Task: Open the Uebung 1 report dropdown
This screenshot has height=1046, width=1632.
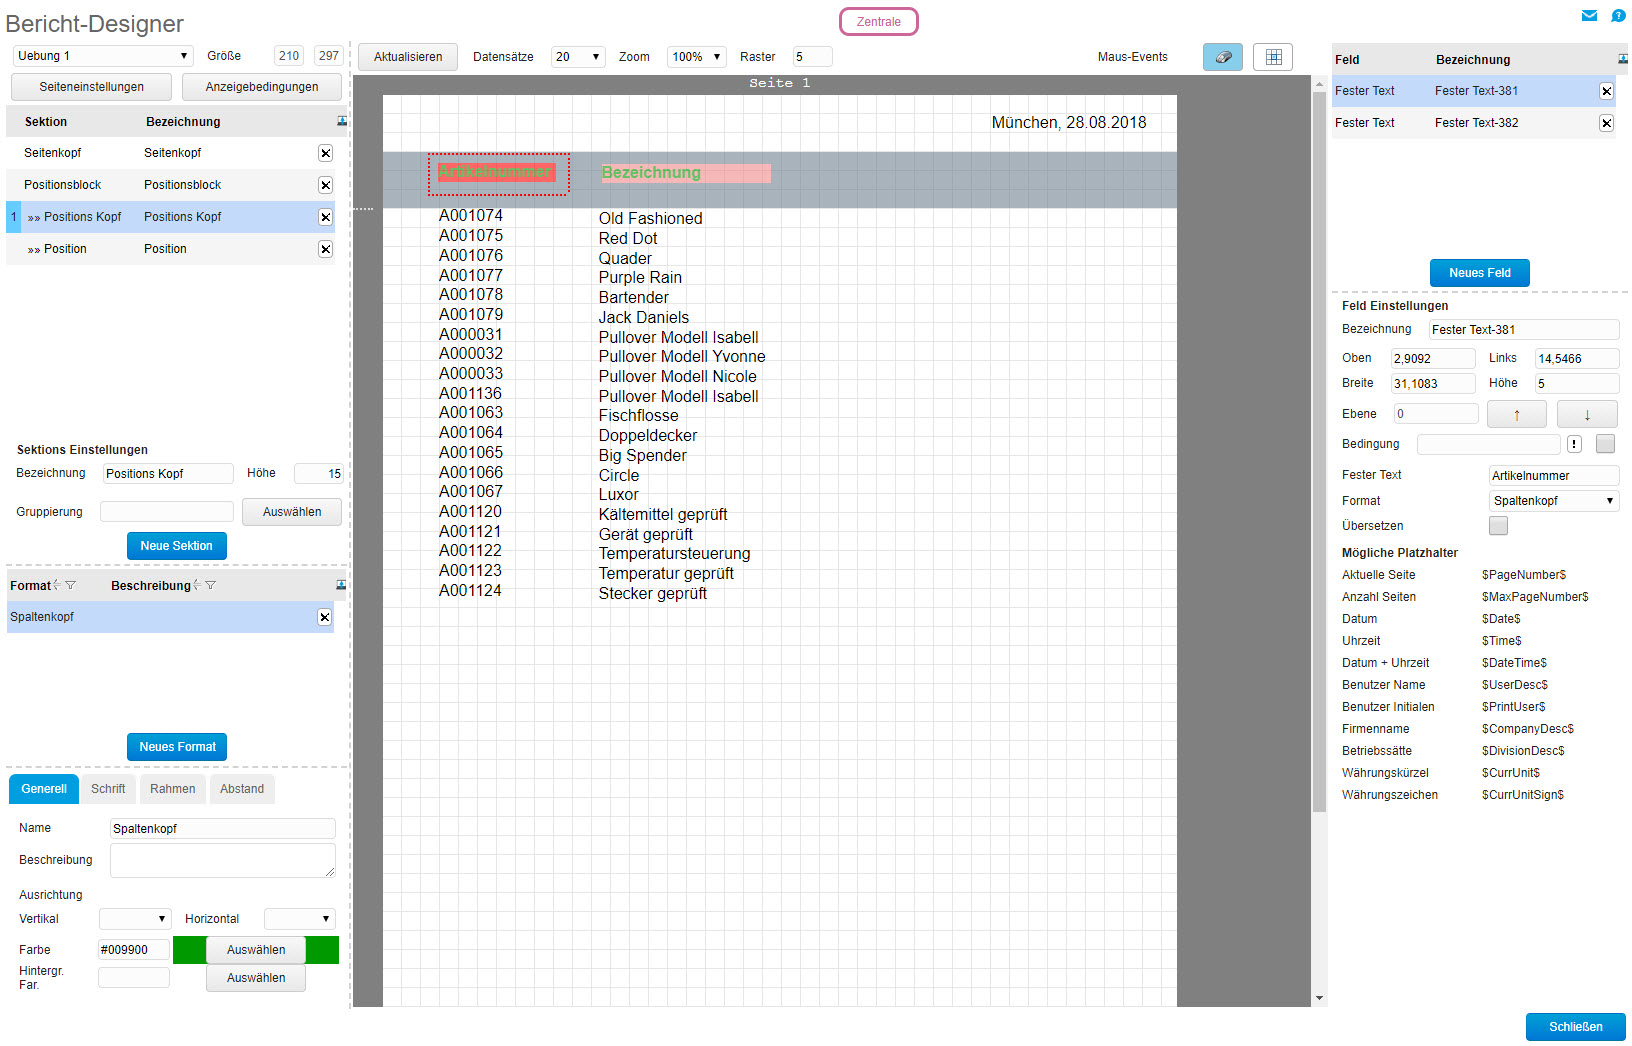Action: [102, 56]
